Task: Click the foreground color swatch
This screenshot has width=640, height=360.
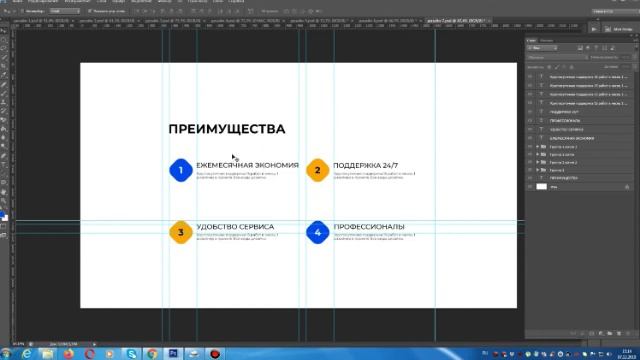Action: [x=2, y=215]
